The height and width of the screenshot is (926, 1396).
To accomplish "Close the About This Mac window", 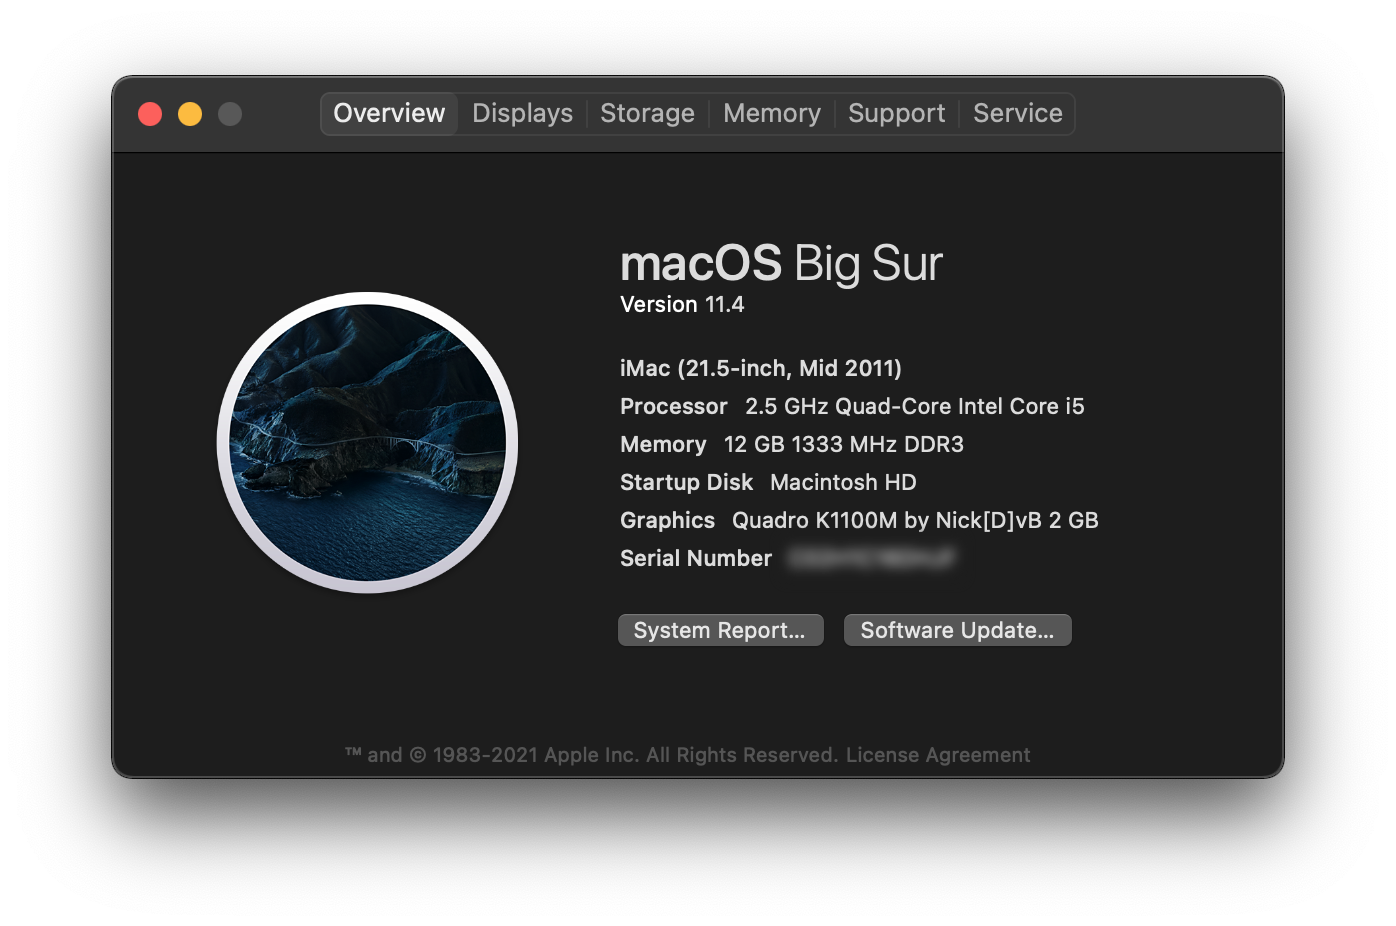I will (150, 114).
